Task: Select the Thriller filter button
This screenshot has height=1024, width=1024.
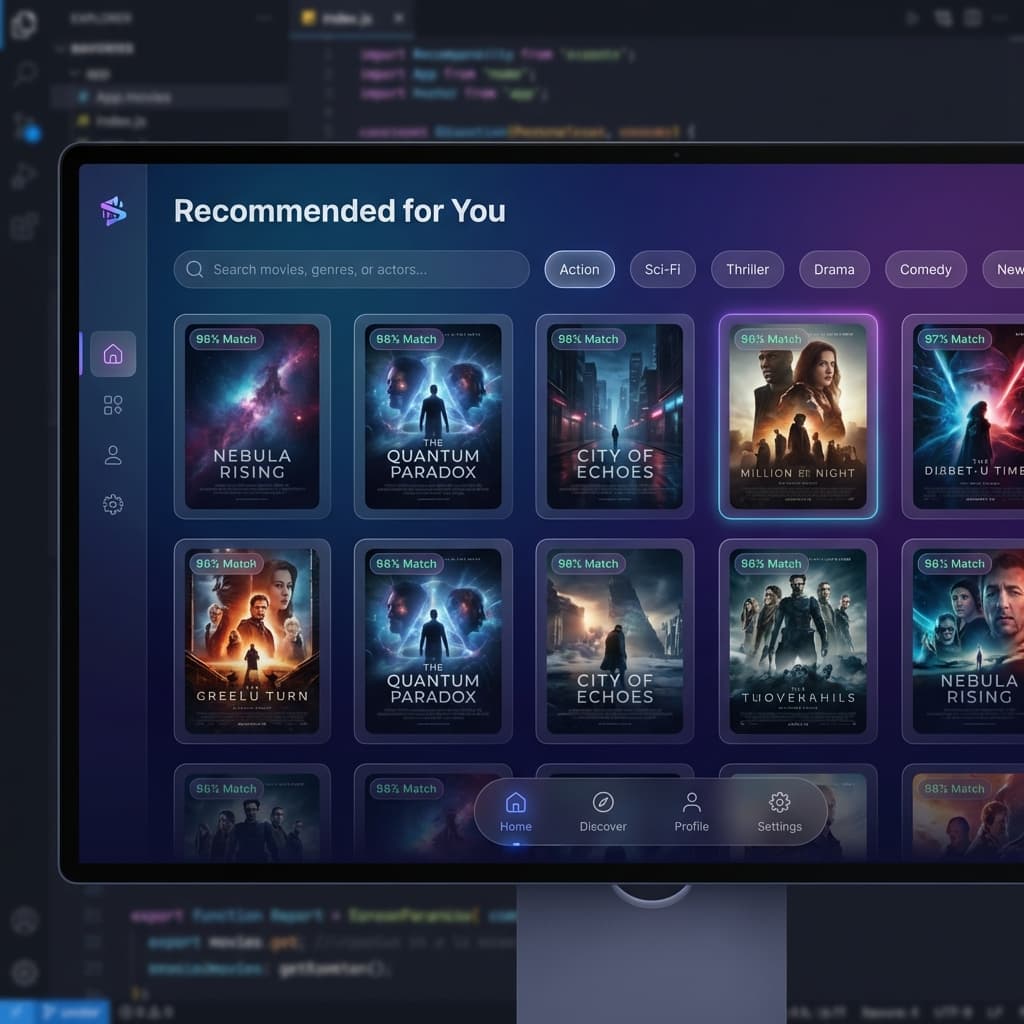Action: click(747, 269)
